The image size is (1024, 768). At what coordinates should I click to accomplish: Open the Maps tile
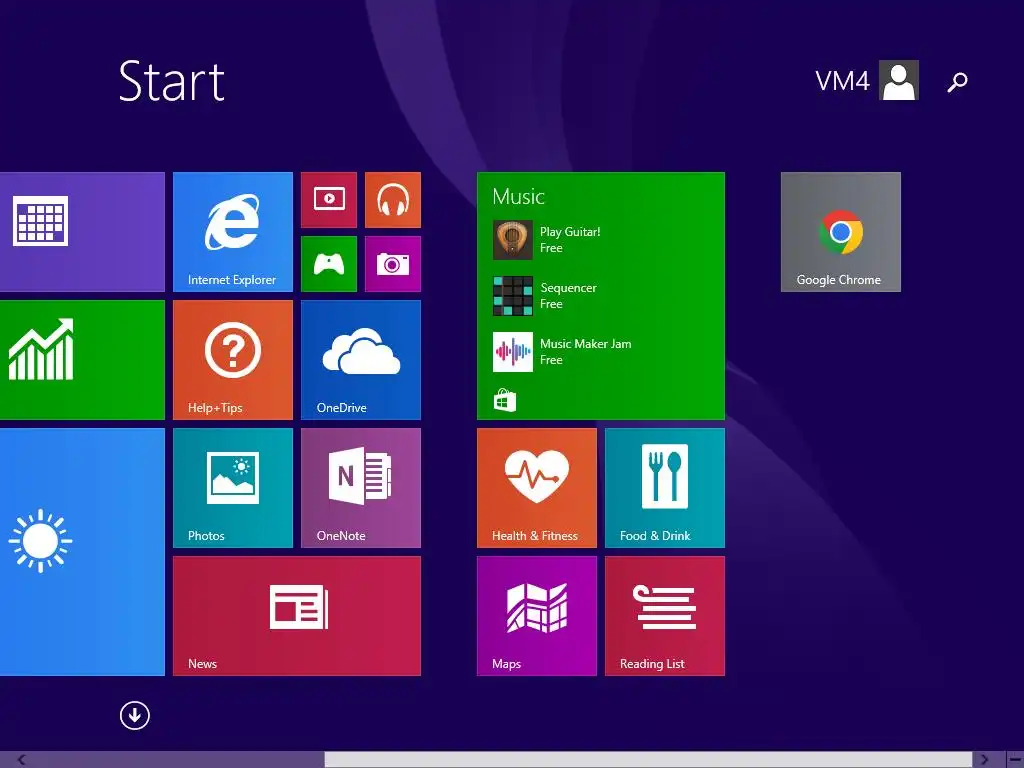tap(537, 616)
